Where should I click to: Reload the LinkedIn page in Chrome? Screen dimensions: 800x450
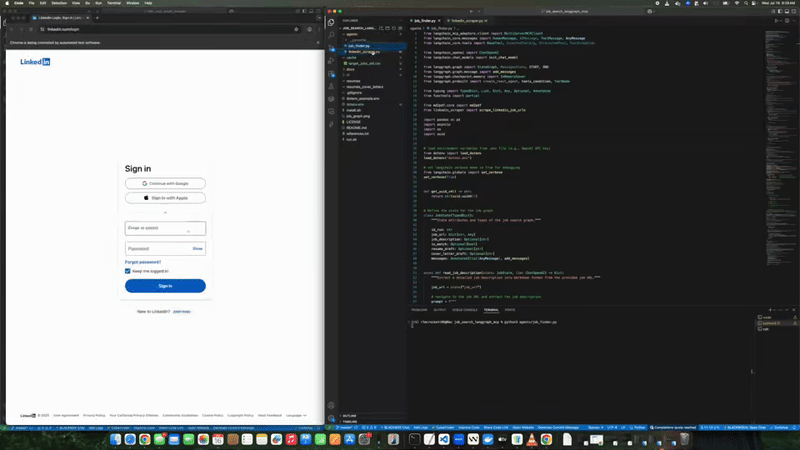click(x=31, y=30)
